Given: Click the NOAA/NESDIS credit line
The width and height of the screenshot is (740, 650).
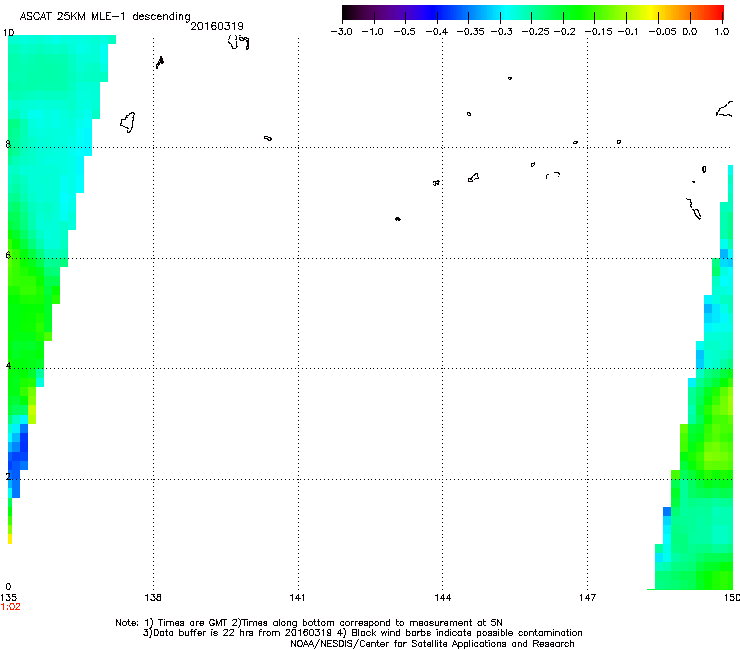Looking at the screenshot, I should pos(432,644).
